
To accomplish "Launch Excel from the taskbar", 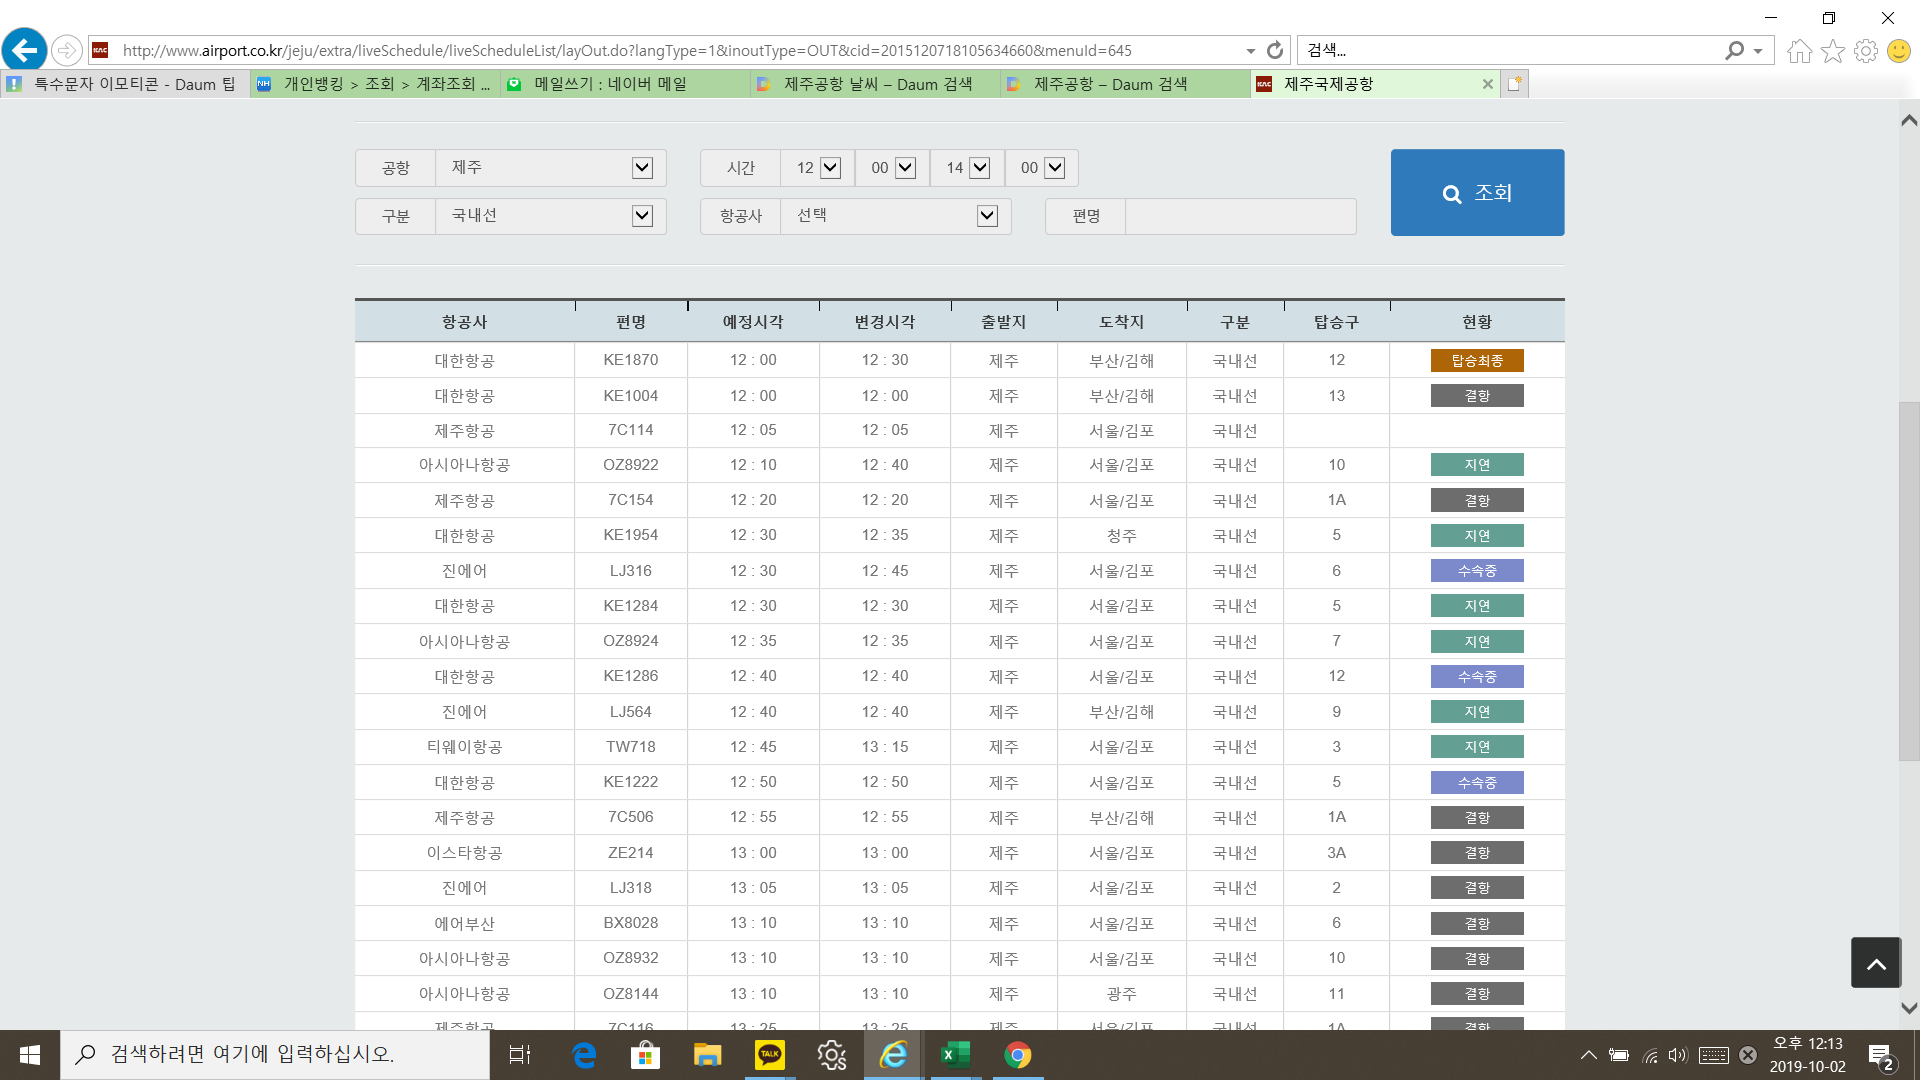I will coord(955,1055).
